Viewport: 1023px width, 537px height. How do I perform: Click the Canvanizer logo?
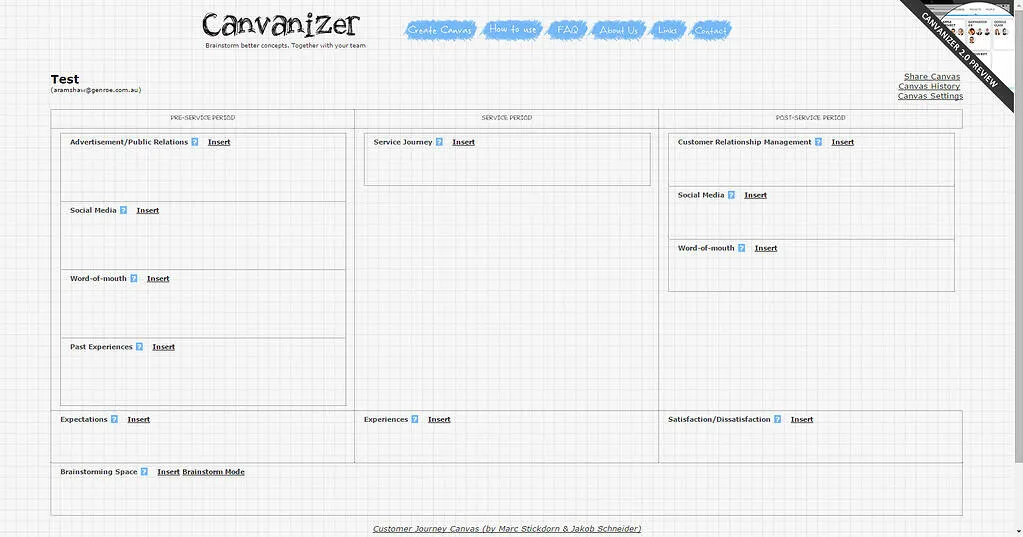(x=281, y=26)
